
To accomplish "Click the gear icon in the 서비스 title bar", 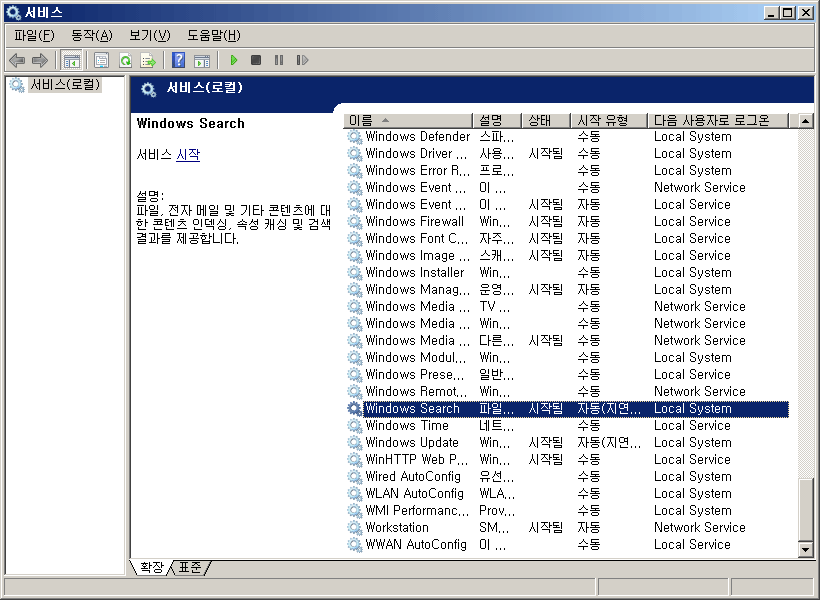I will pos(13,12).
